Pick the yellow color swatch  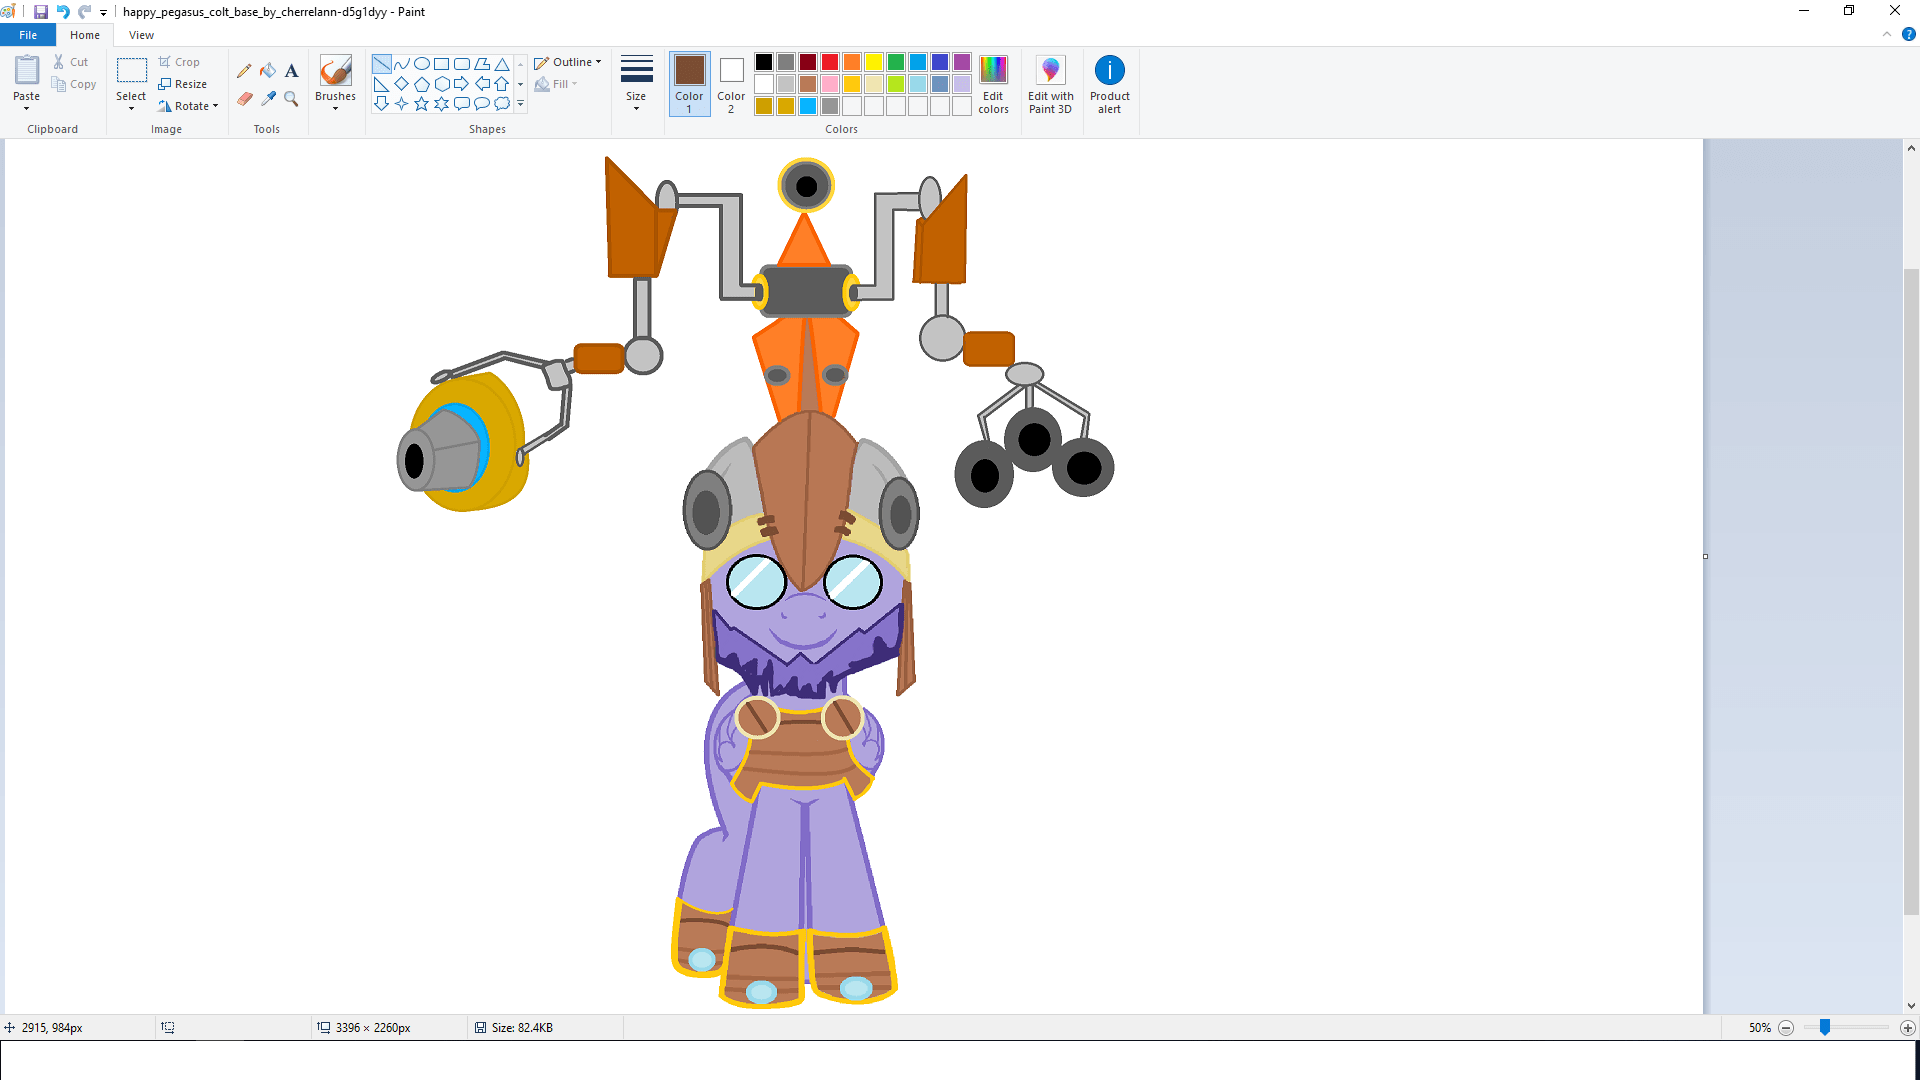874,62
